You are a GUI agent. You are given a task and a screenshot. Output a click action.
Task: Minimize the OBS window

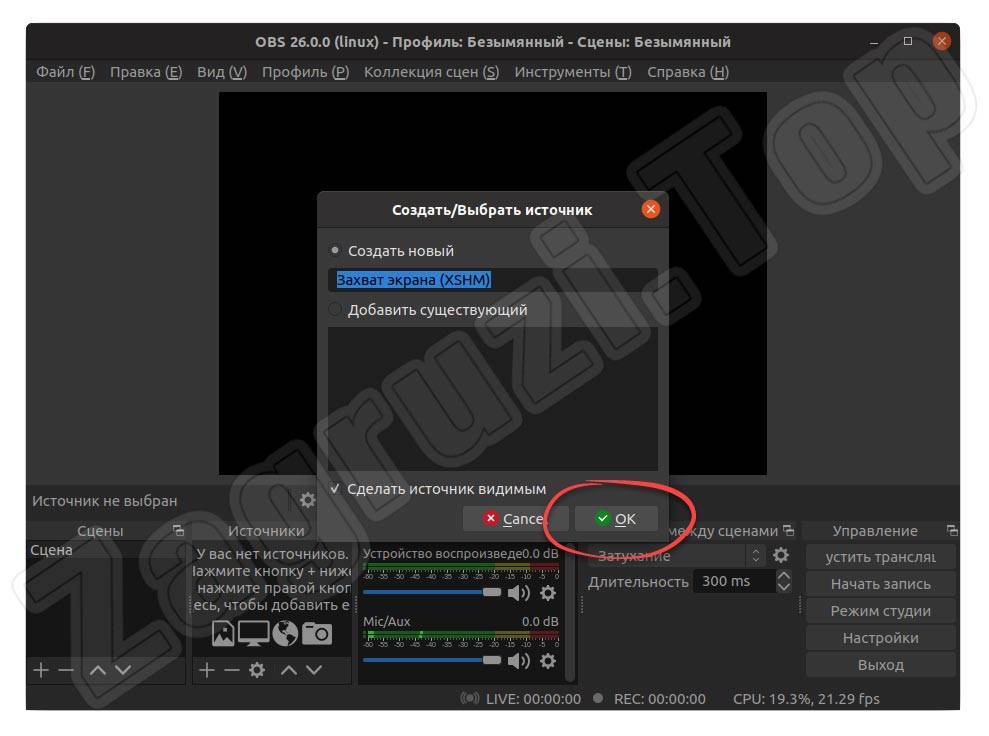click(874, 42)
